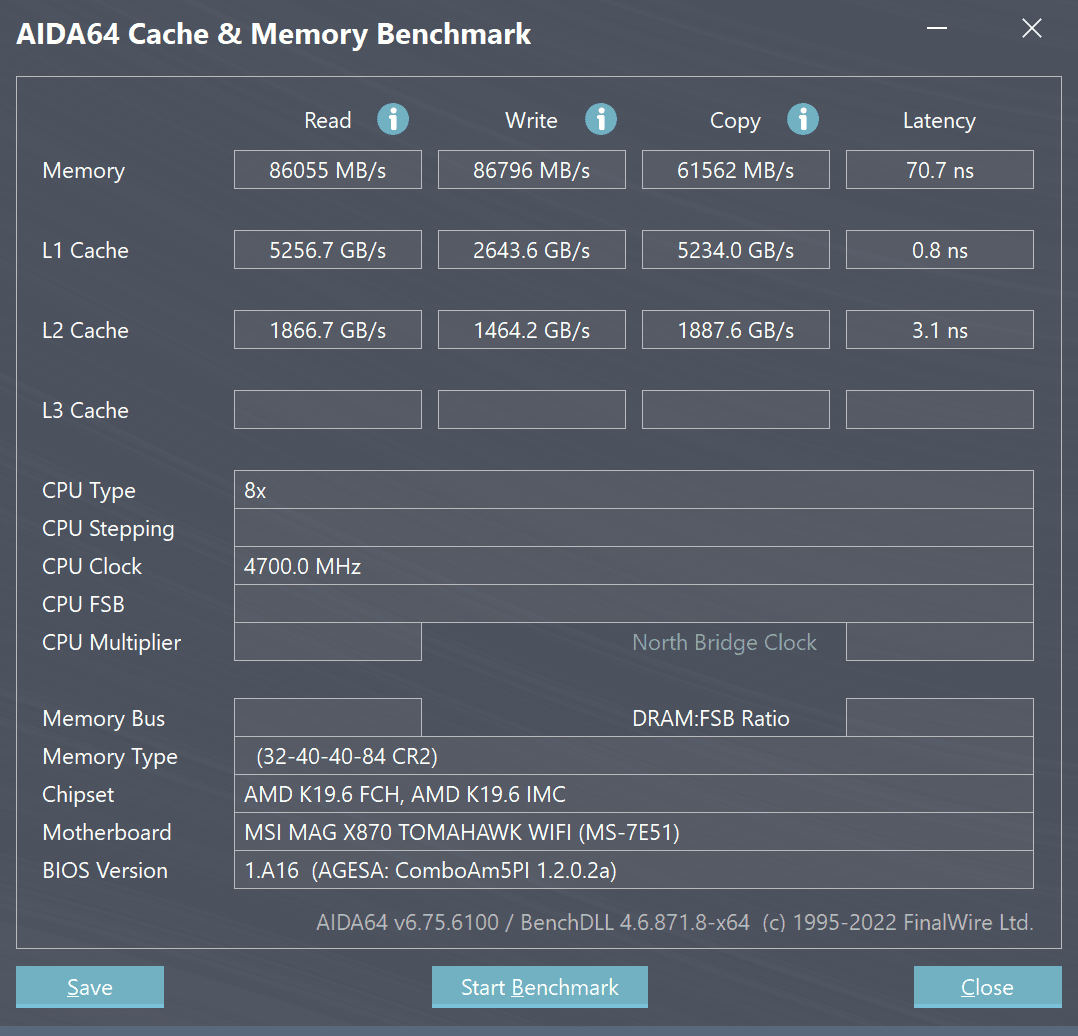Click the Close button at bottom
The height and width of the screenshot is (1036, 1078).
tap(987, 987)
